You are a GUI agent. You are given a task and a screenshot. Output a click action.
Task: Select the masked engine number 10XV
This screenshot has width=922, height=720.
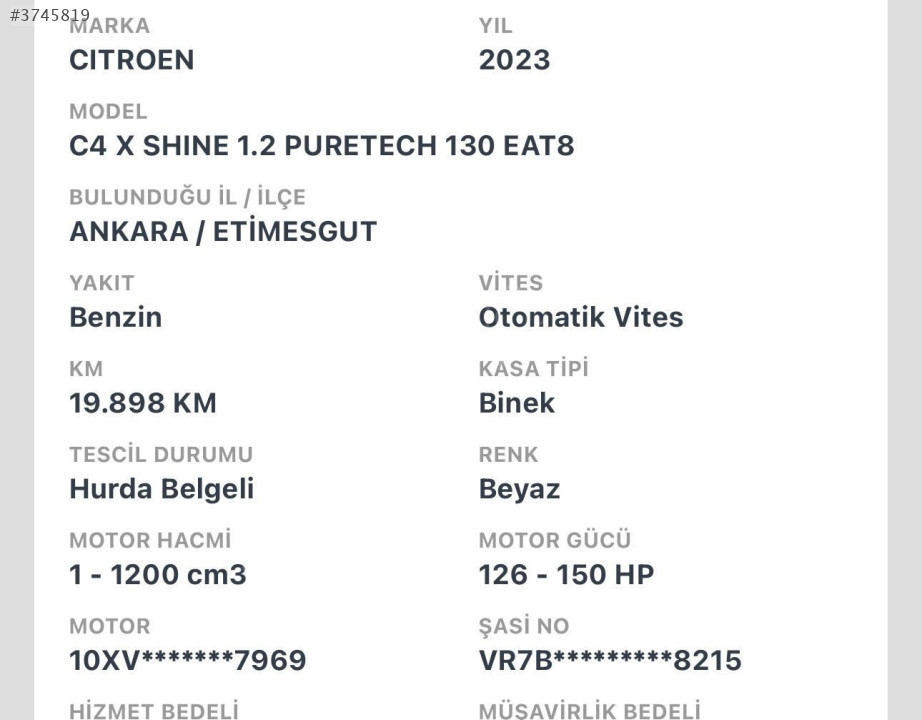188,661
